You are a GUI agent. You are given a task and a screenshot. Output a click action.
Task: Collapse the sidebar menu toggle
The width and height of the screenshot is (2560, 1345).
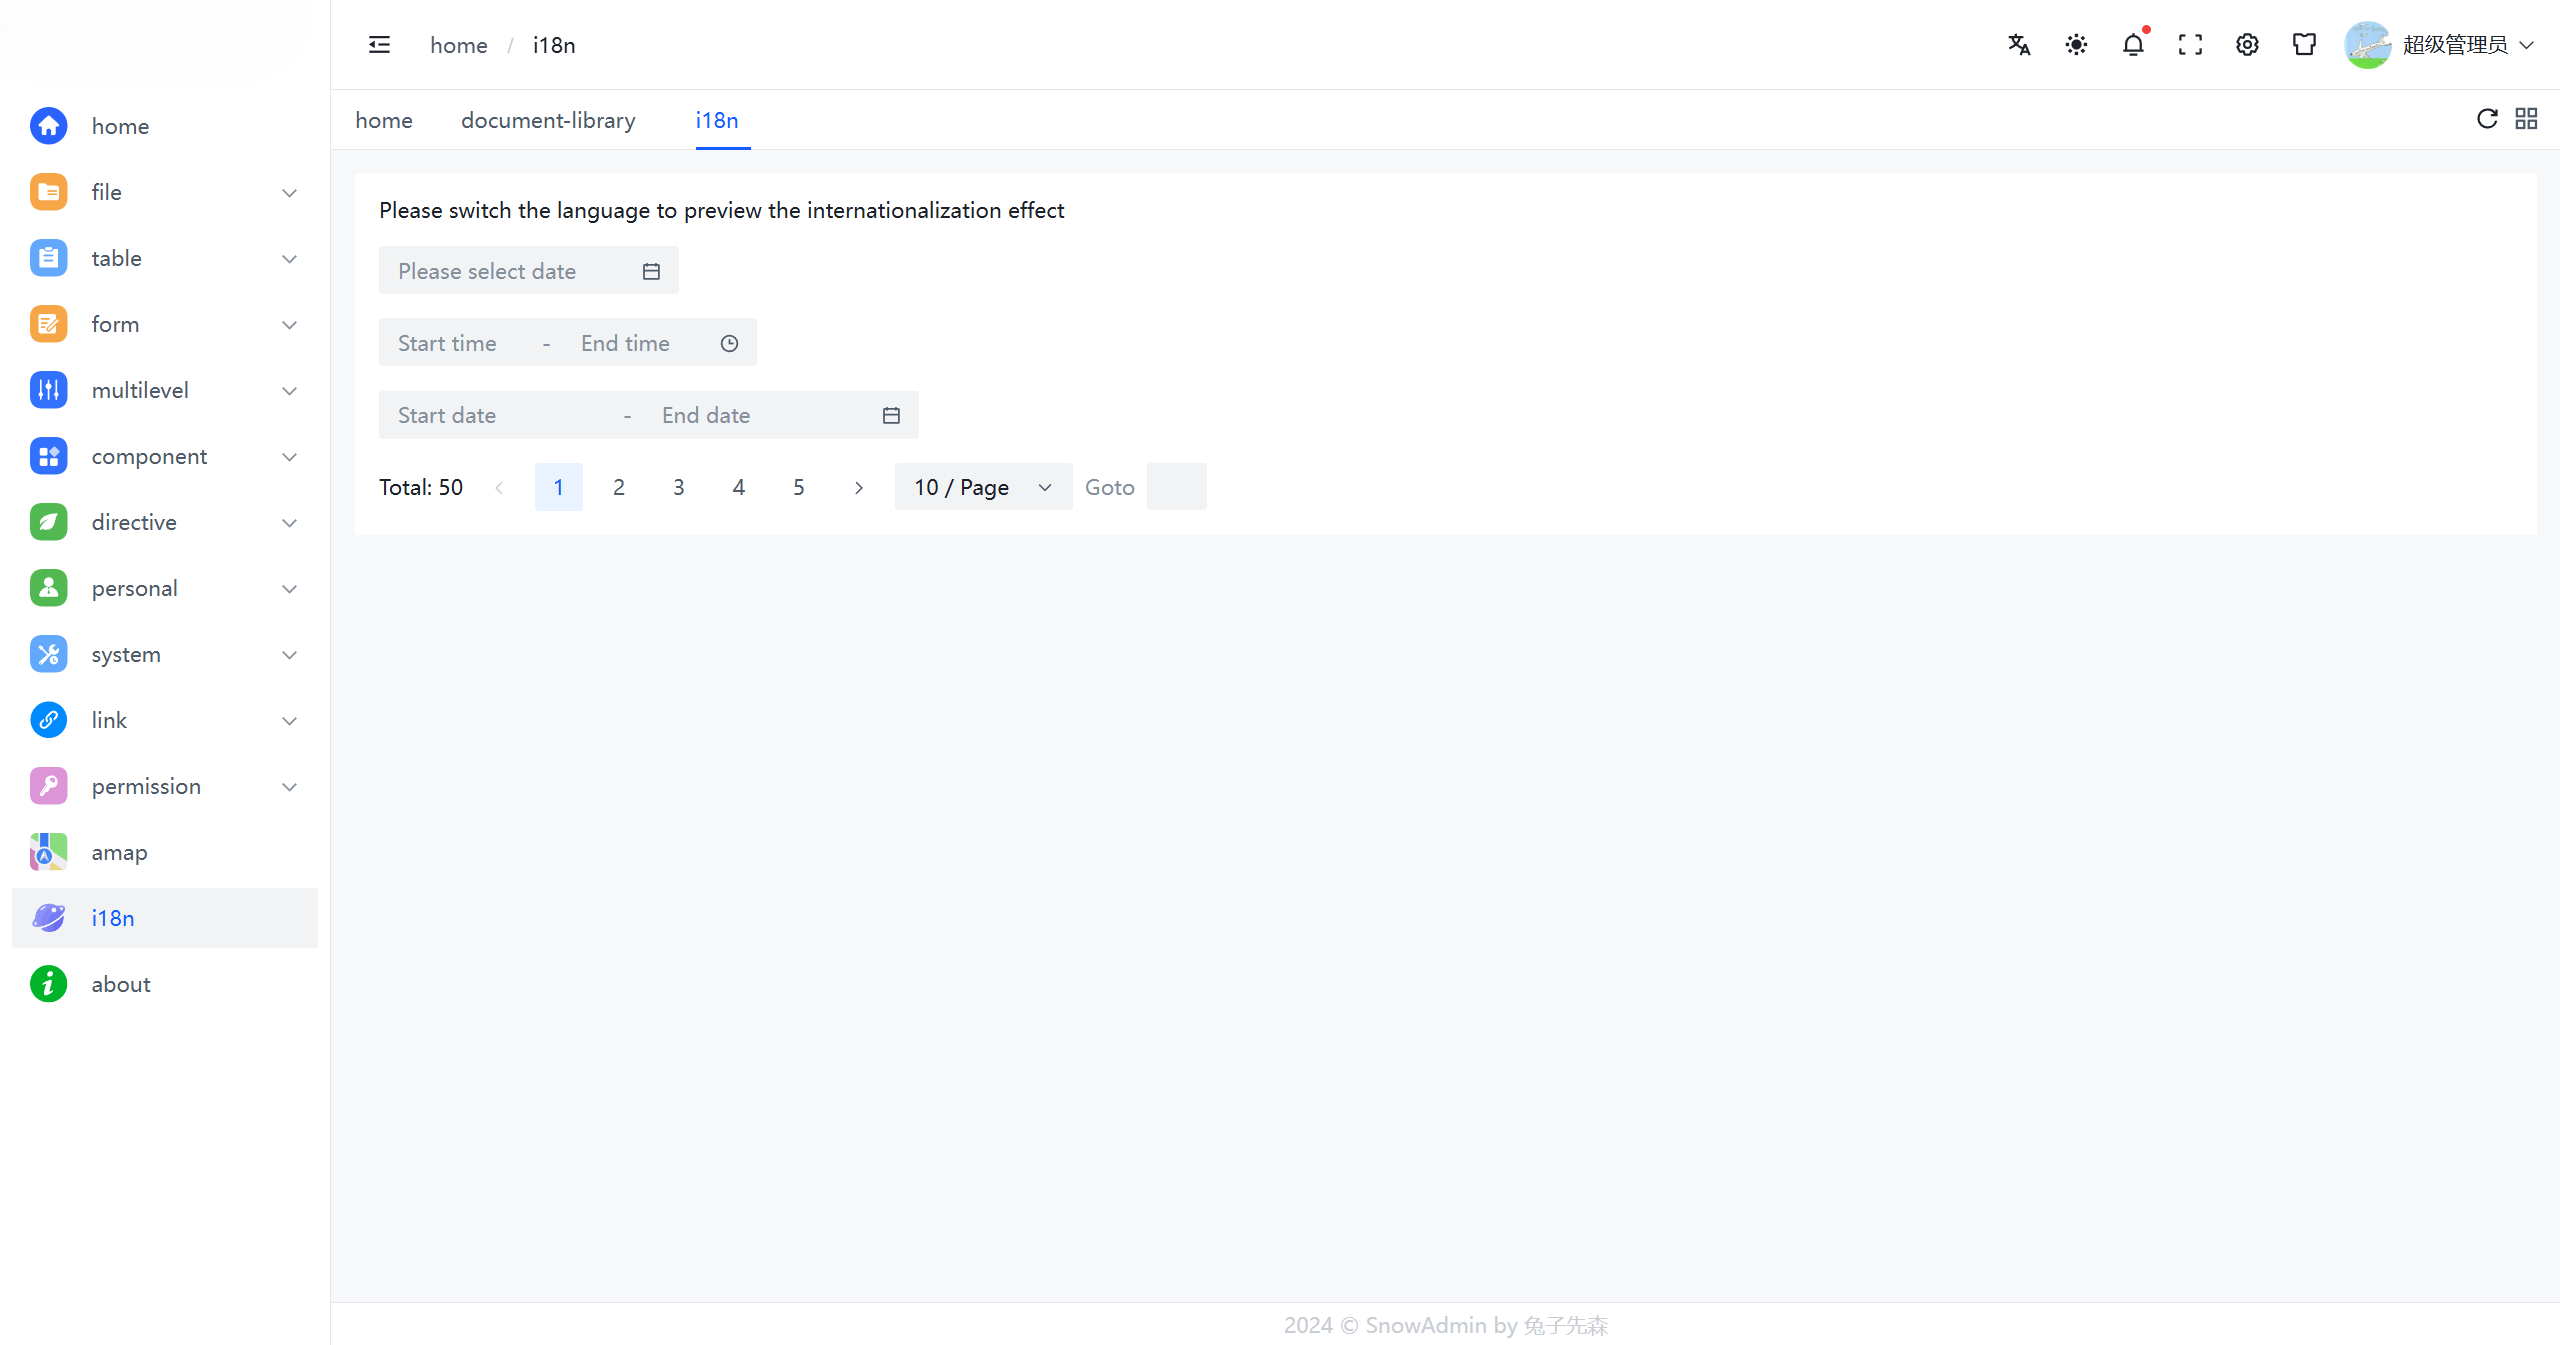pyautogui.click(x=379, y=45)
